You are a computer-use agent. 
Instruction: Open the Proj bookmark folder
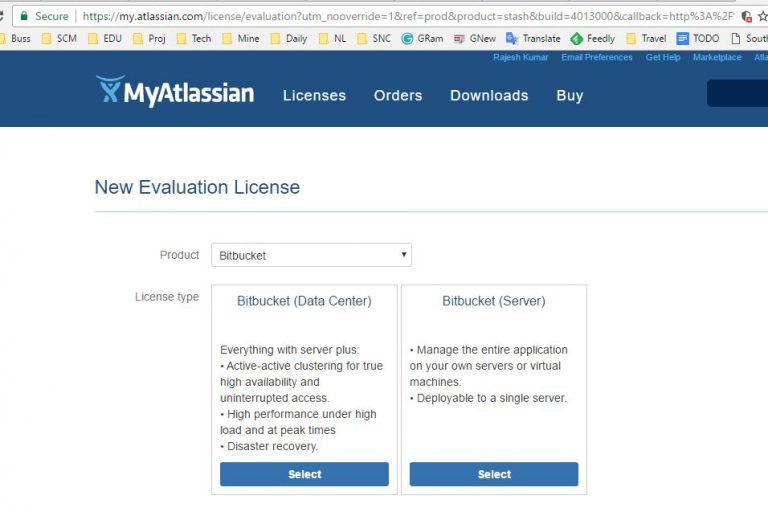click(150, 38)
